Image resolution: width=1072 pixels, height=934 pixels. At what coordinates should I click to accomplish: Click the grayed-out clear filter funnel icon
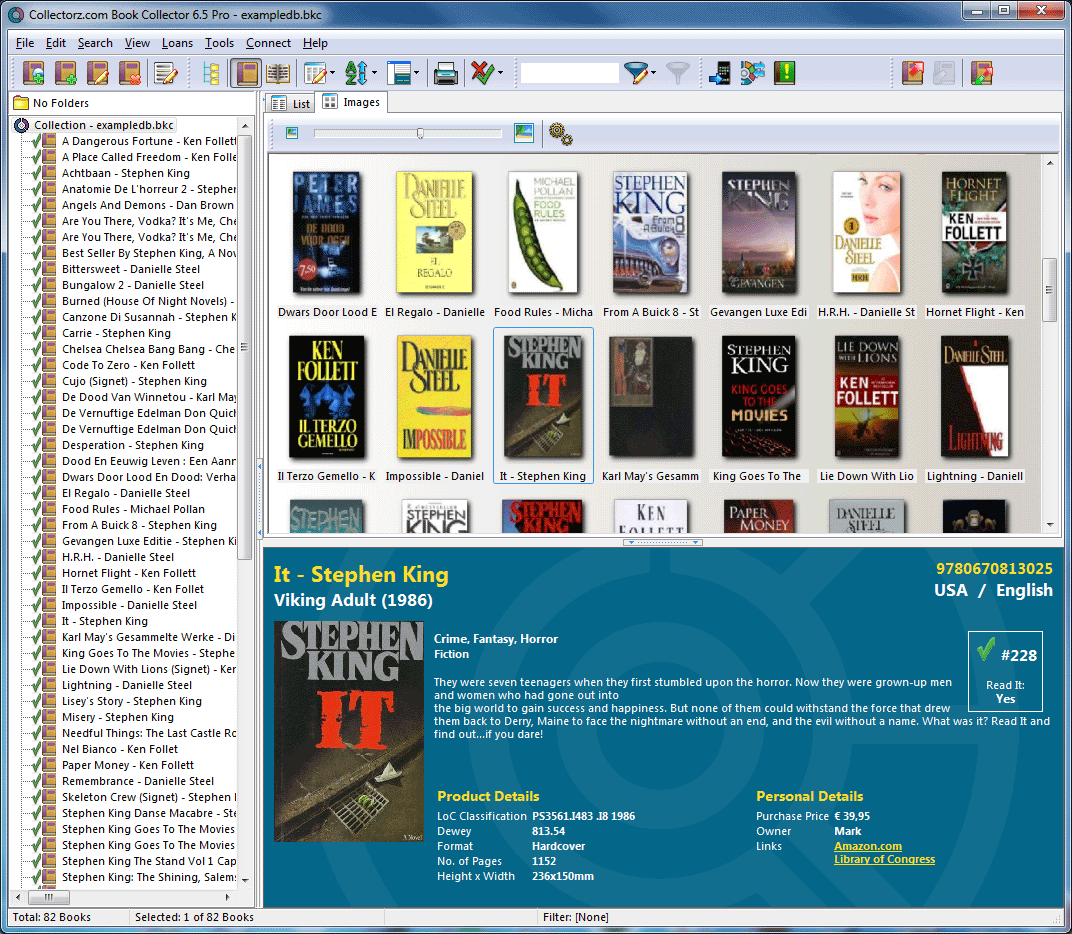[x=678, y=72]
